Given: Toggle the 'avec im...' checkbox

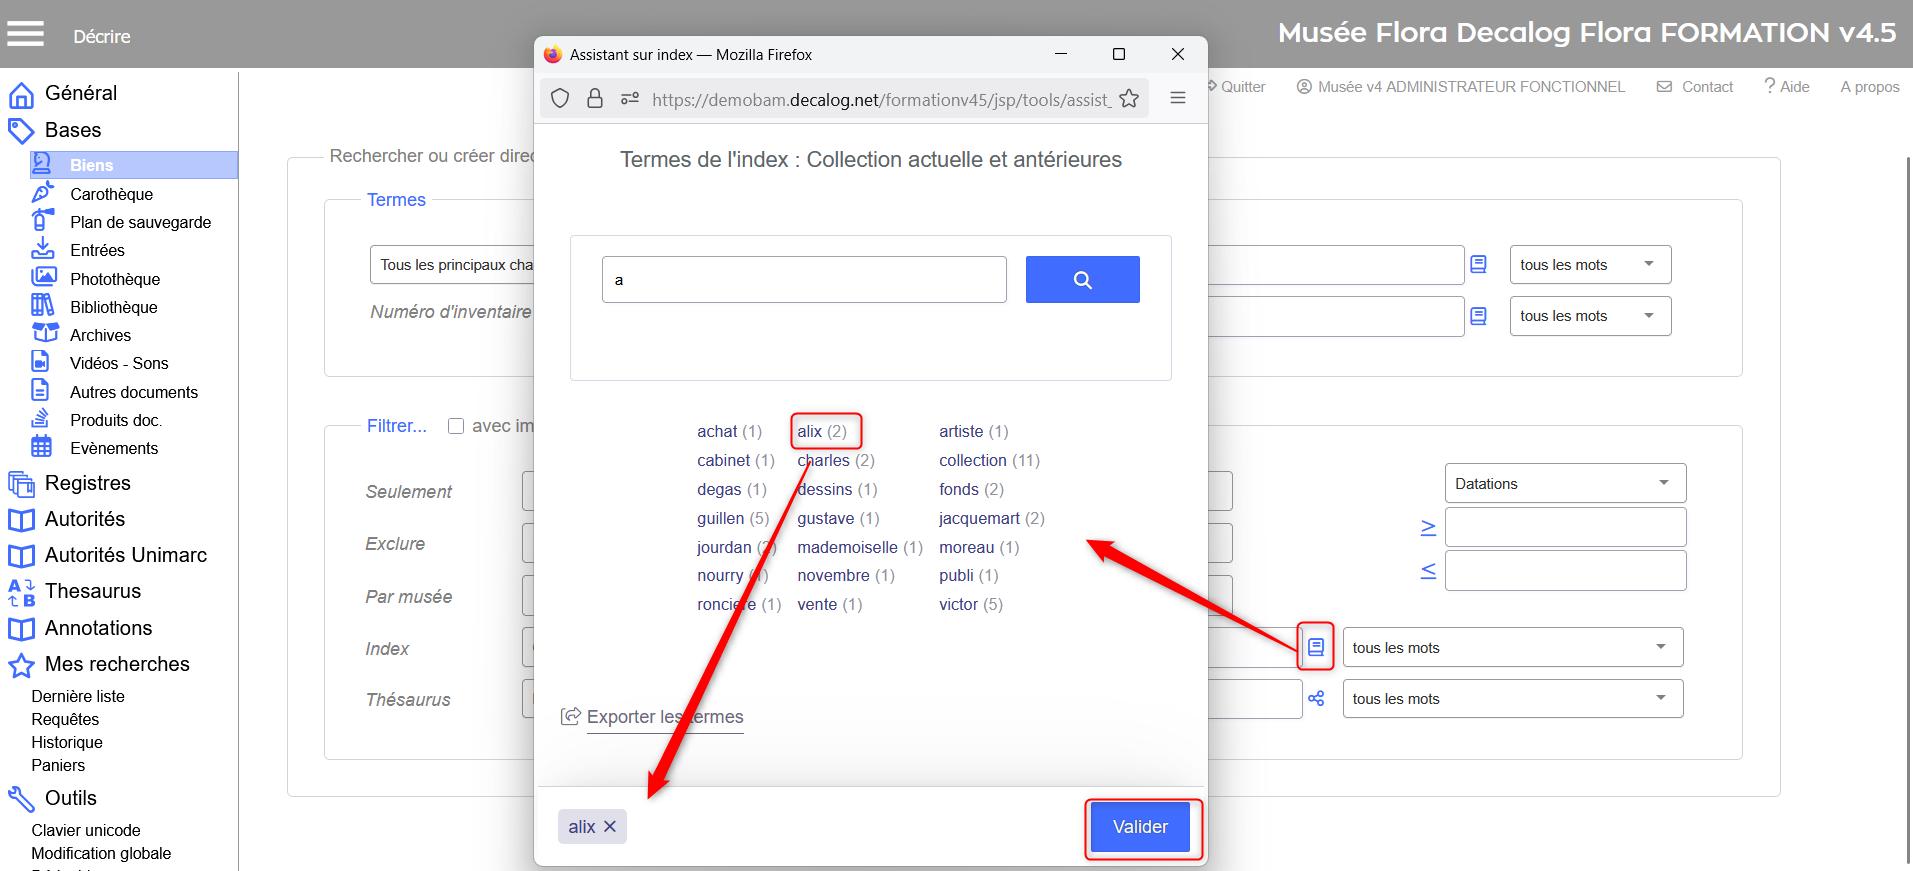Looking at the screenshot, I should click(x=456, y=426).
